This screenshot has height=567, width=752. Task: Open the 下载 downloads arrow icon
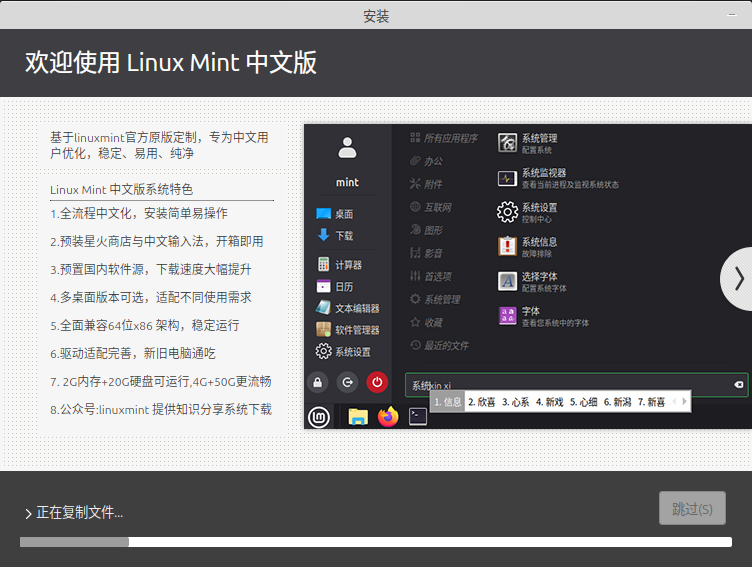(x=324, y=235)
